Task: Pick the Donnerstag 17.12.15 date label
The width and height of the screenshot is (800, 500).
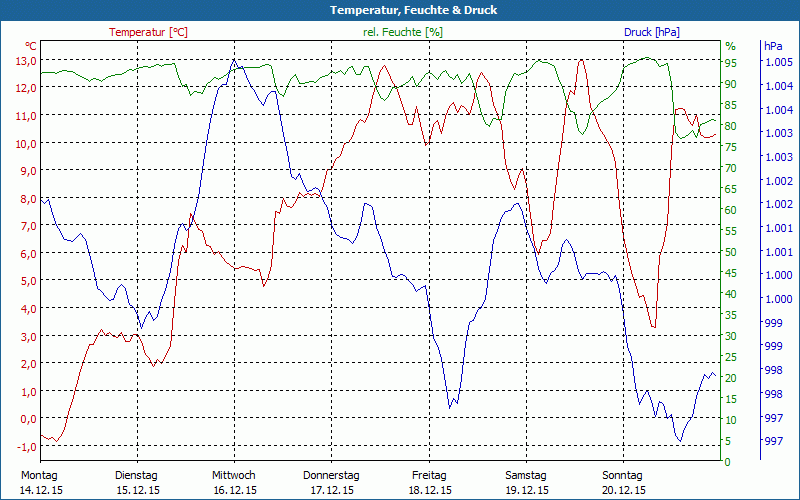Action: (x=331, y=482)
